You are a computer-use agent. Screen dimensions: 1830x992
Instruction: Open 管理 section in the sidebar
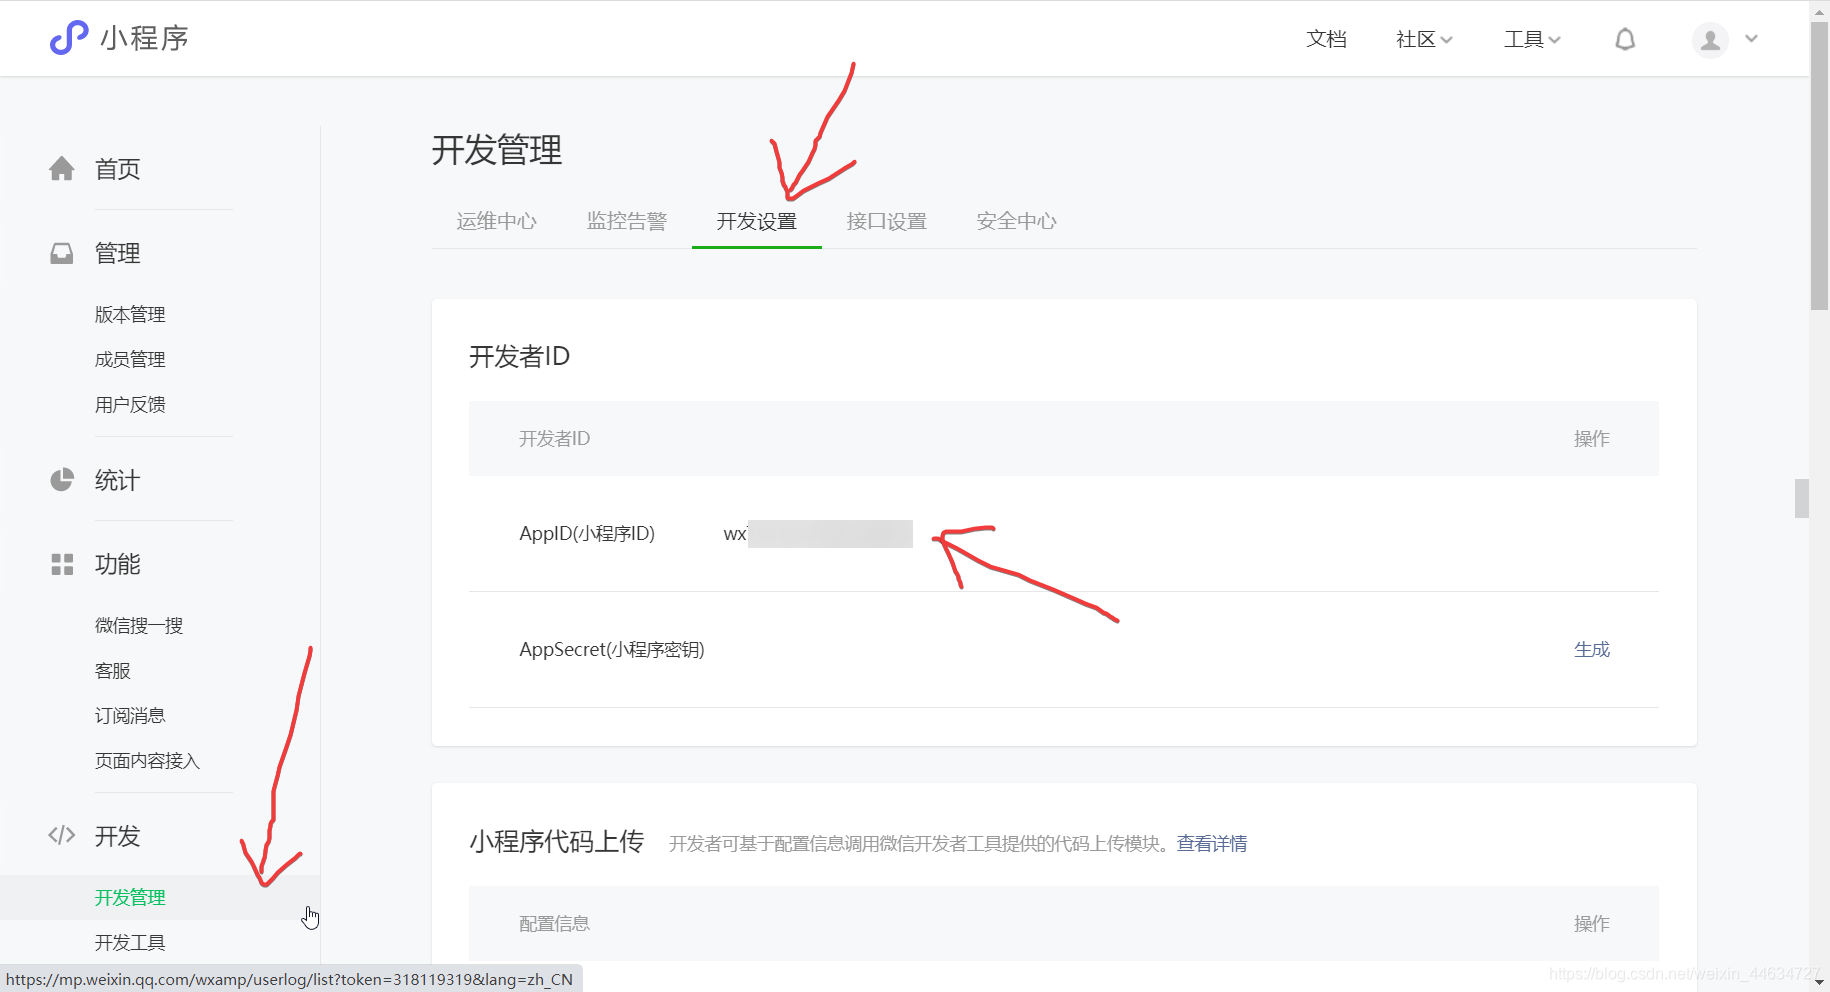coord(117,253)
